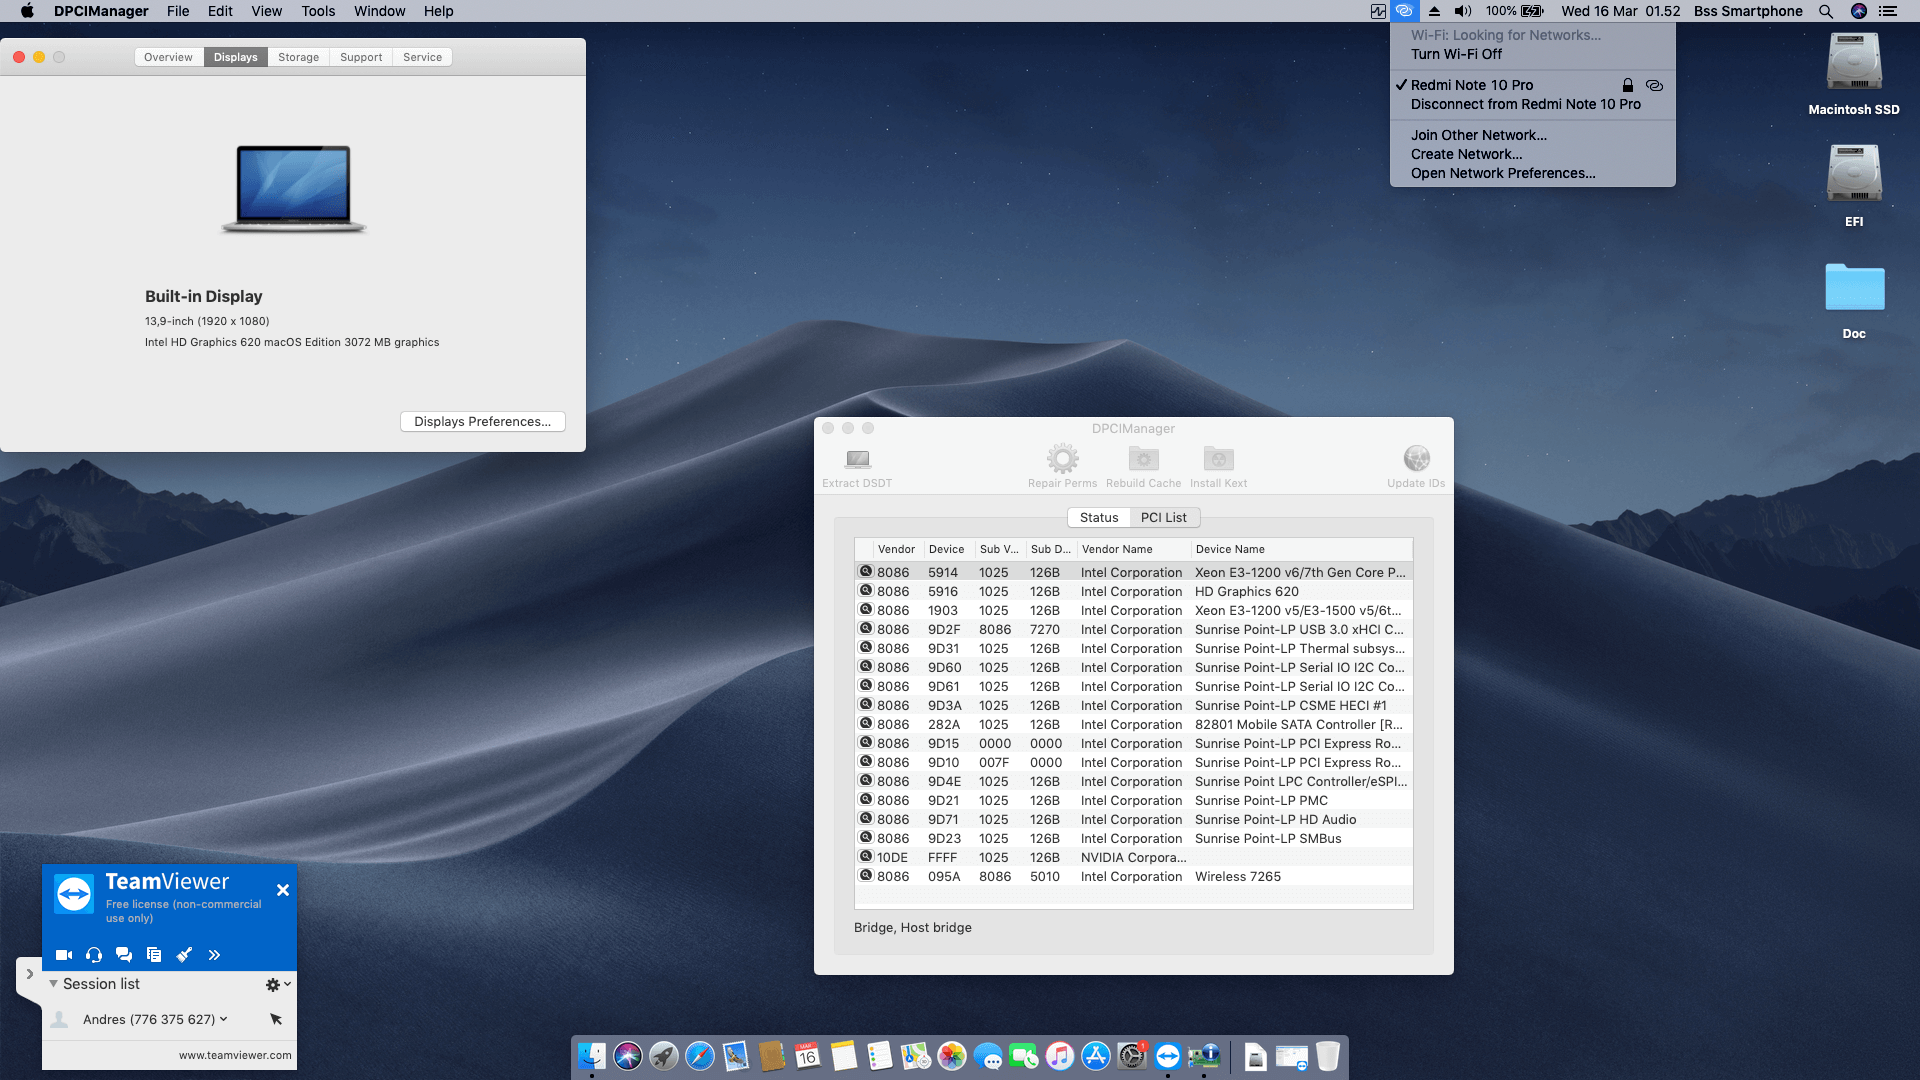This screenshot has width=1920, height=1080.
Task: Click the TeamViewer whiteboard brush icon
Action: point(184,955)
